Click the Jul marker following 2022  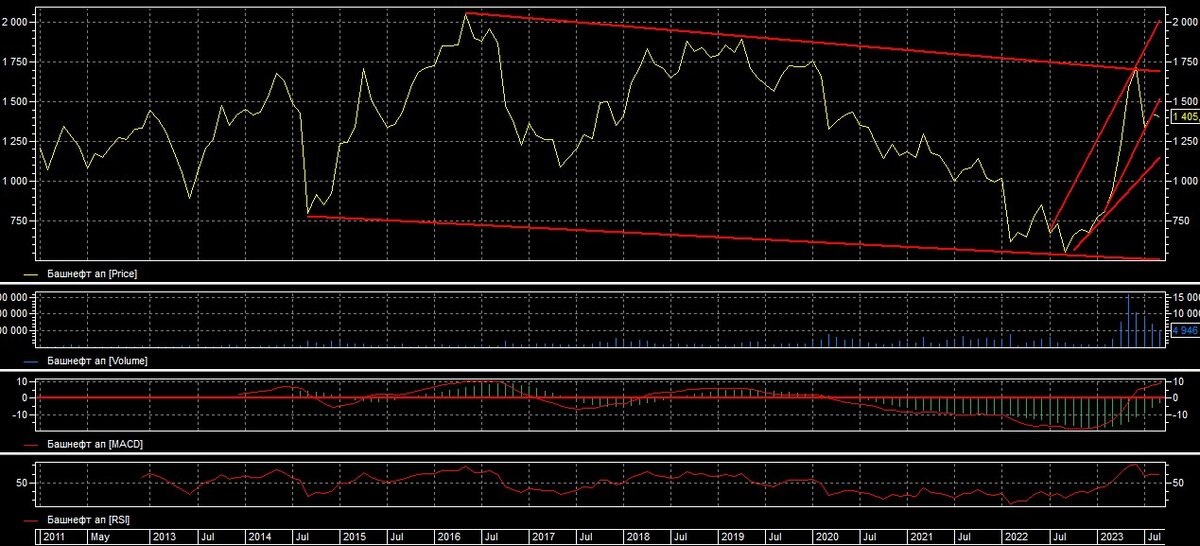click(1062, 538)
